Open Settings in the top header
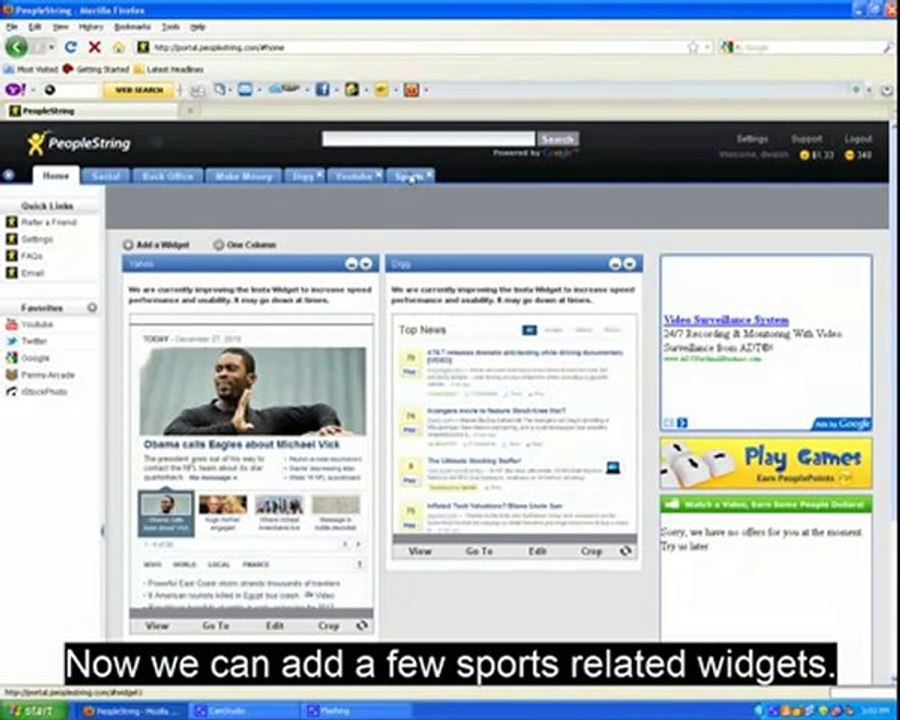 752,138
